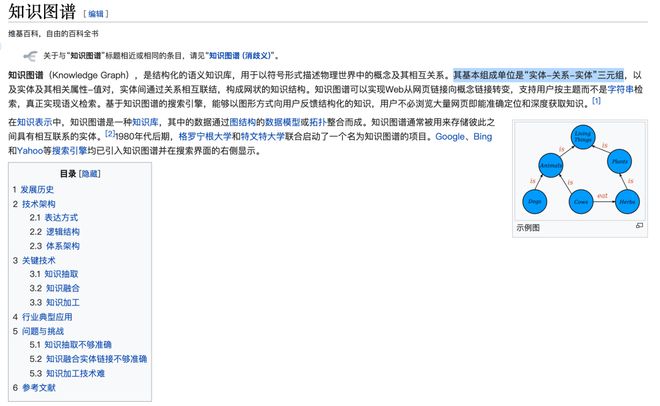660x406 pixels.
Task: Click the 示例图 caption text
Action: (x=528, y=228)
